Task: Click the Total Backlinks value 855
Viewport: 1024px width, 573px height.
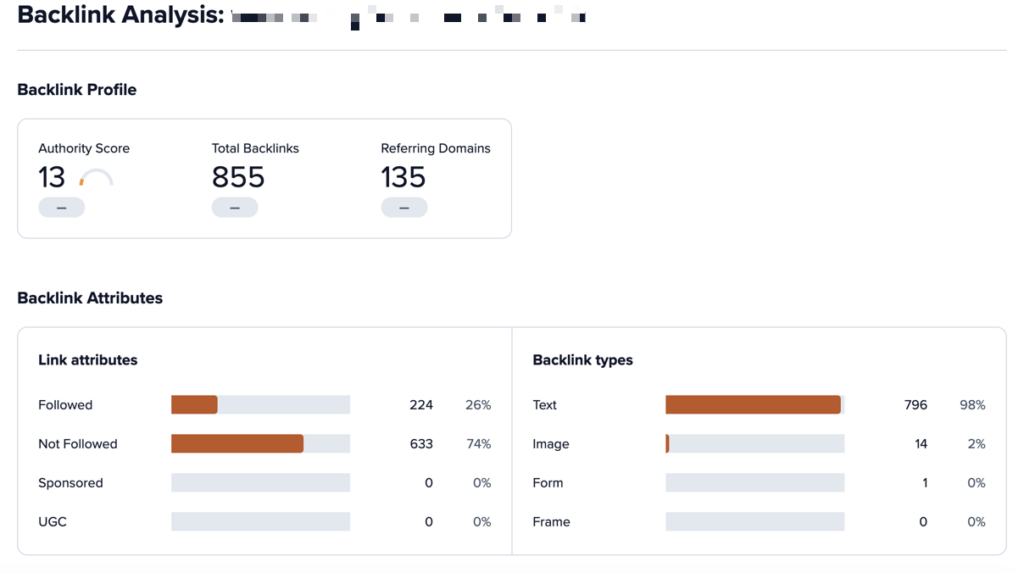Action: [238, 178]
